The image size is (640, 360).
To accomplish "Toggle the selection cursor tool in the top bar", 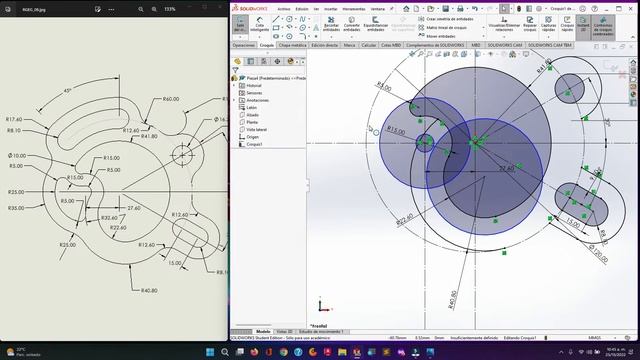I will (504, 9).
